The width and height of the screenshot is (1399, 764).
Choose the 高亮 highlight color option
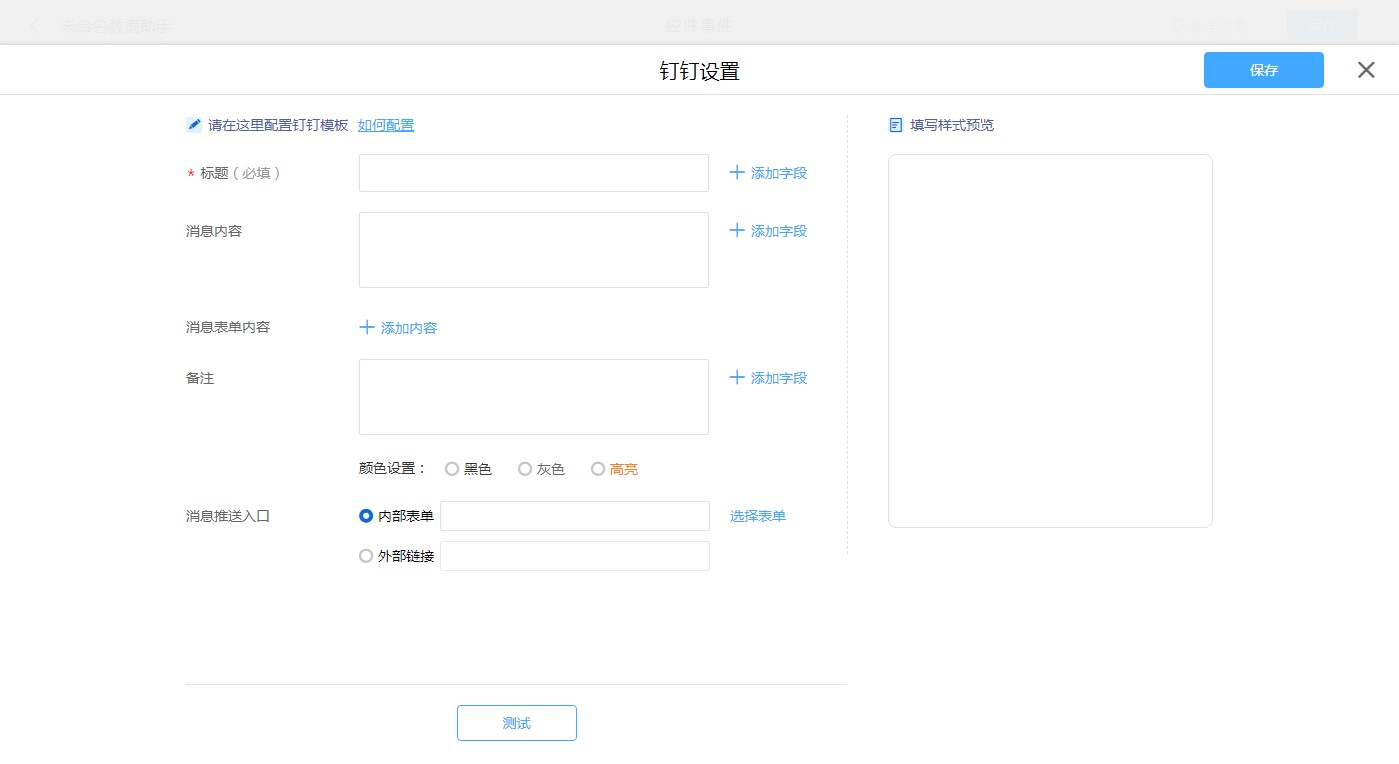(x=598, y=469)
